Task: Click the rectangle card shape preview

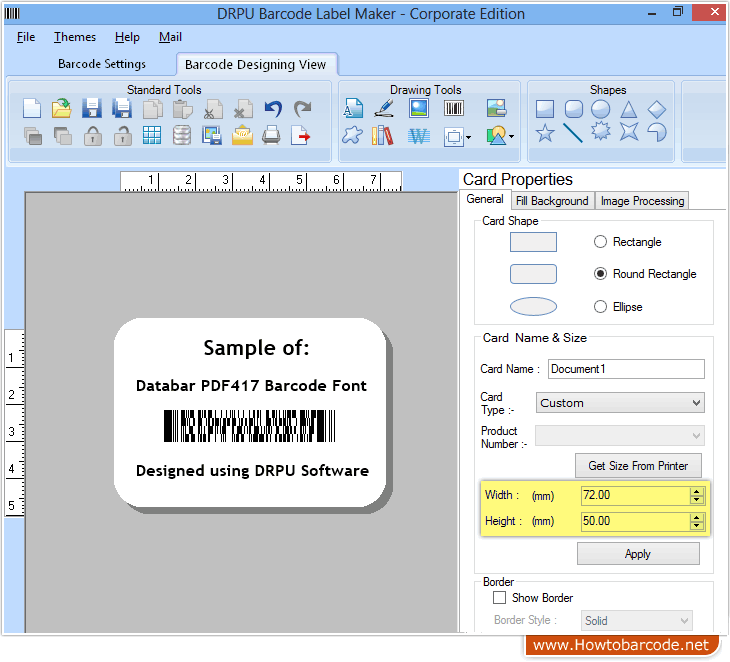Action: coord(533,242)
